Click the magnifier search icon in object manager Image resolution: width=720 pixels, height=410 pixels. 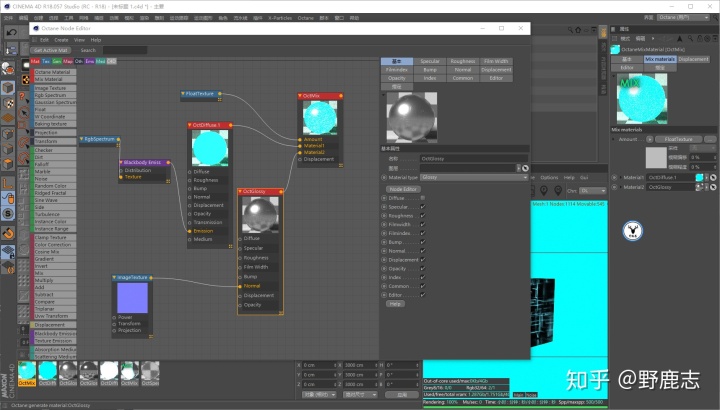(570, 30)
